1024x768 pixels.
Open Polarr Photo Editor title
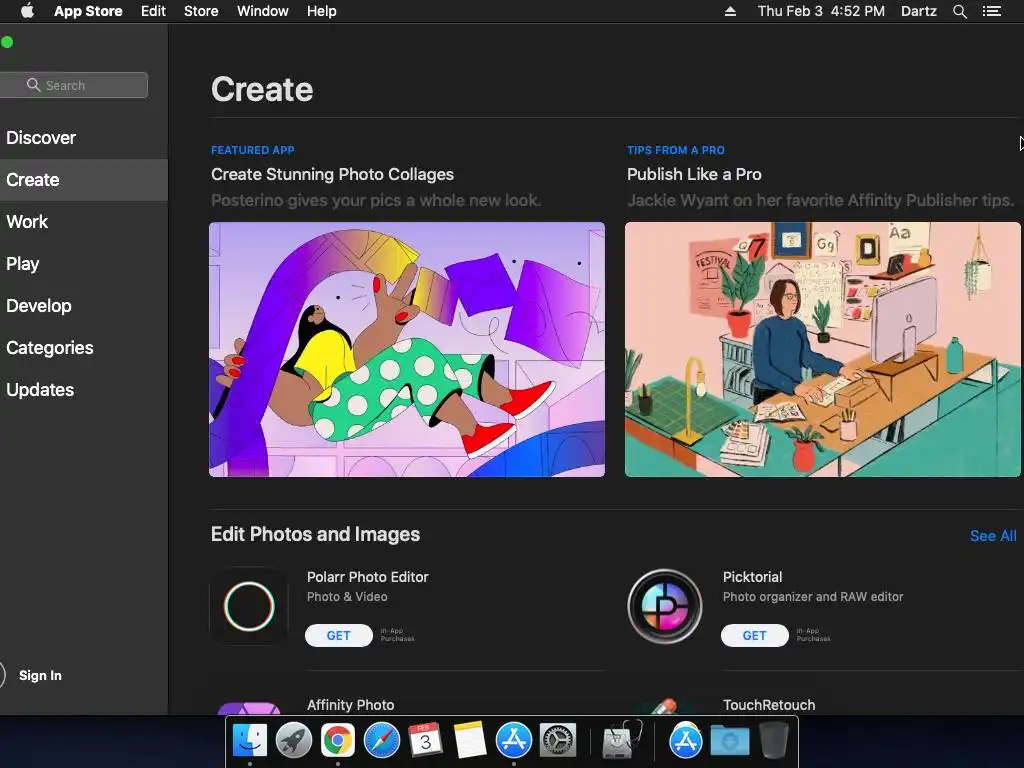tap(368, 577)
